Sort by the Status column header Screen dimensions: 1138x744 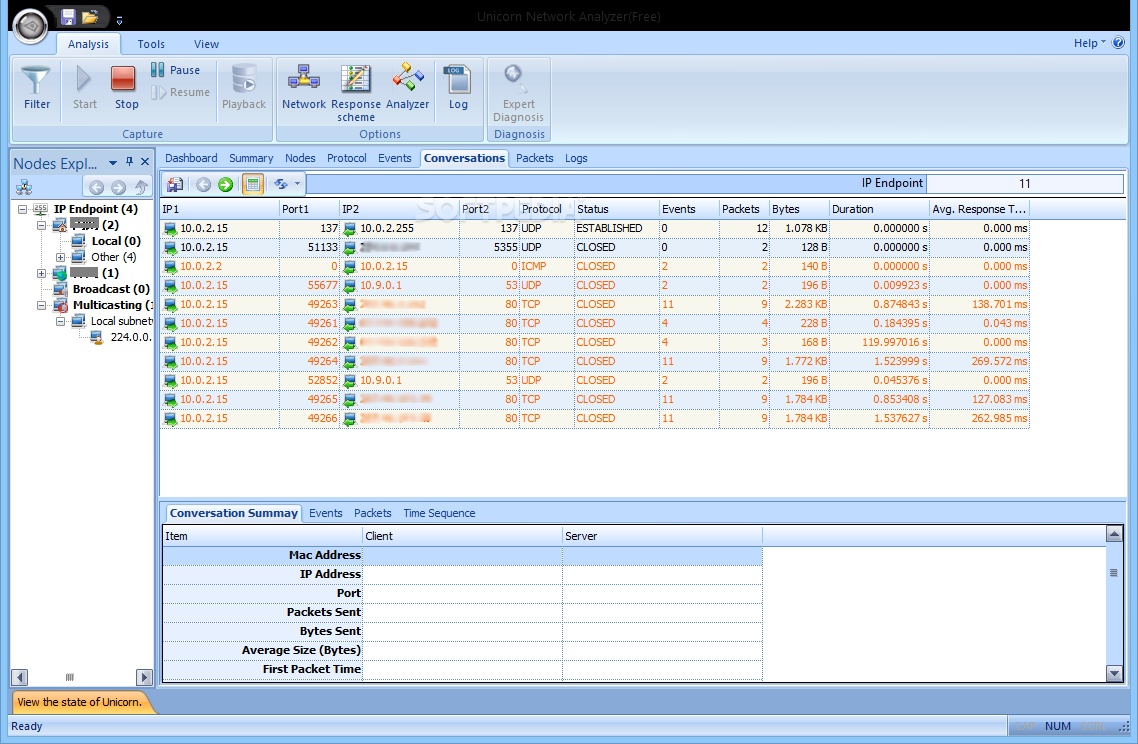(616, 209)
